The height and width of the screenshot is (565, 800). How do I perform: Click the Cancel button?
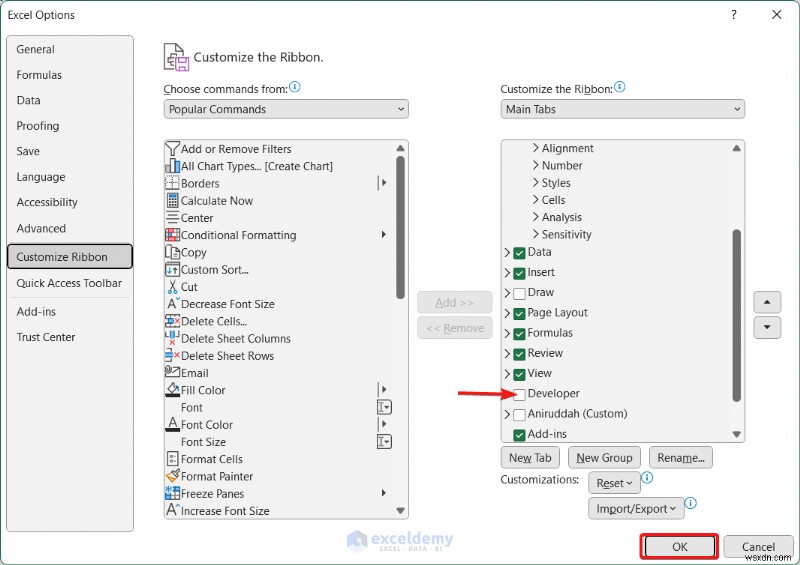[758, 547]
